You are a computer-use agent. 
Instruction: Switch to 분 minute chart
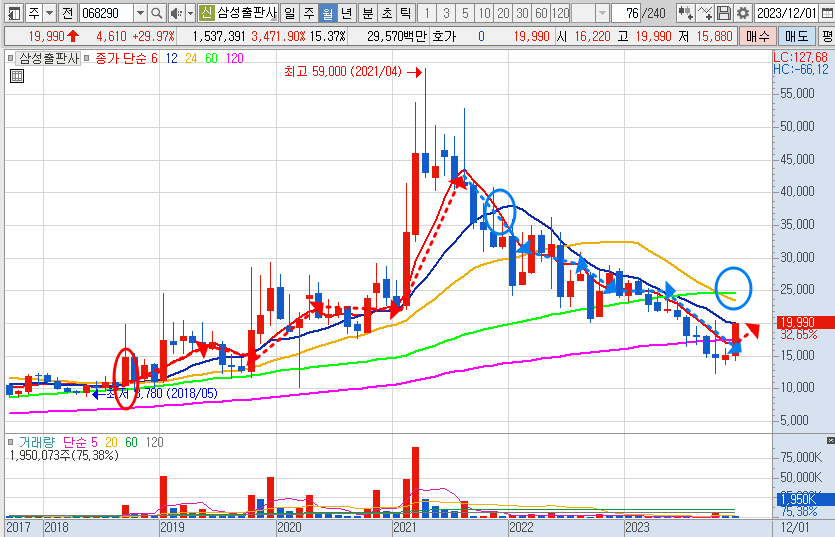[368, 13]
